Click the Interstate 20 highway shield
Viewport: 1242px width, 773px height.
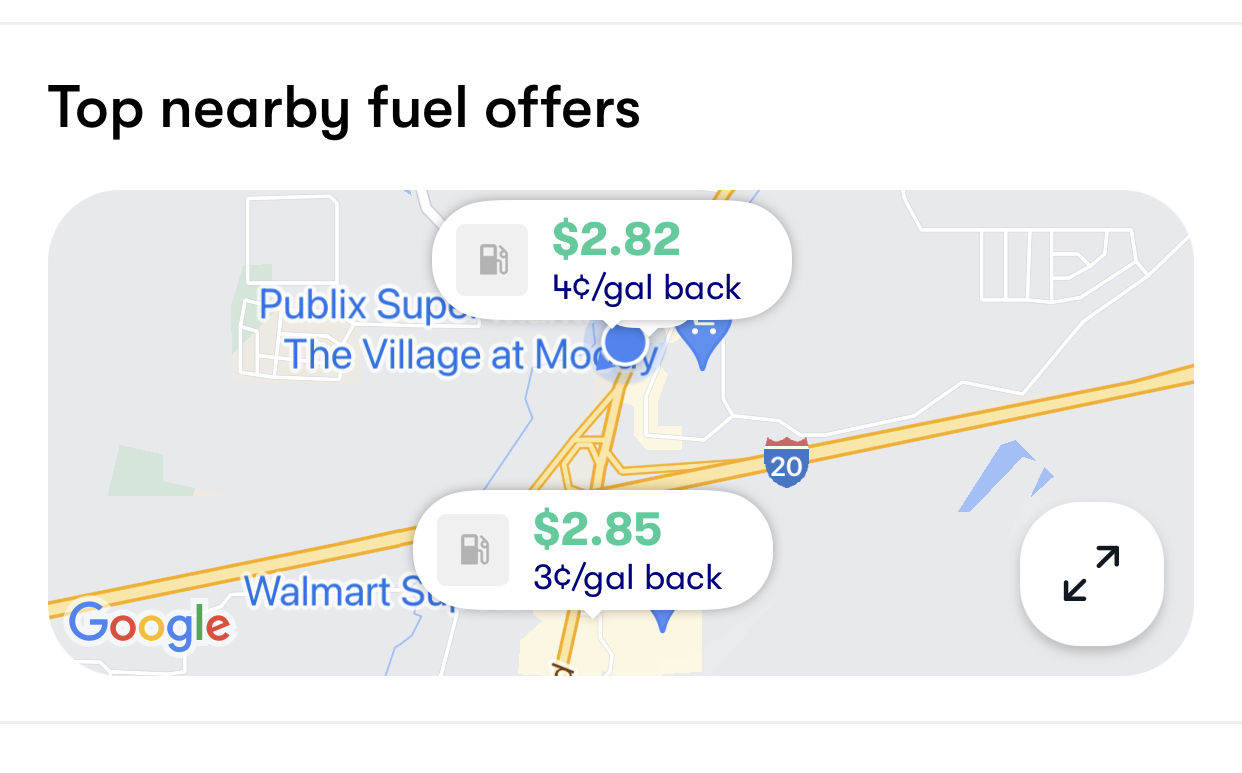(x=786, y=464)
